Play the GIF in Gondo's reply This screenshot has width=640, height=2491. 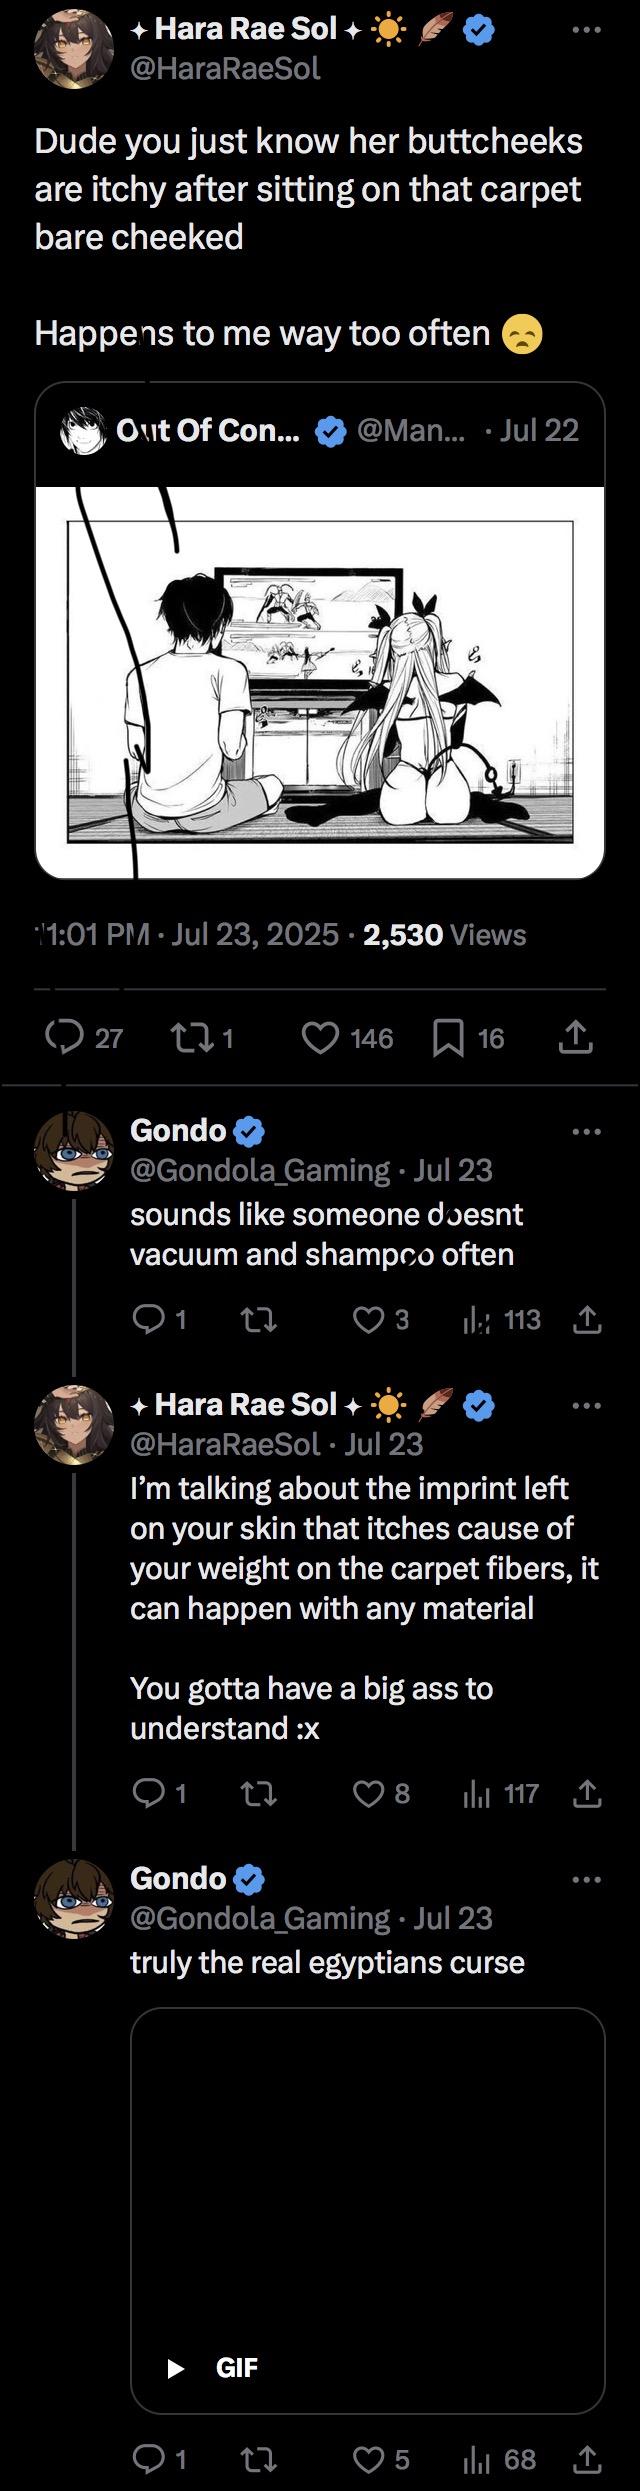[176, 2368]
